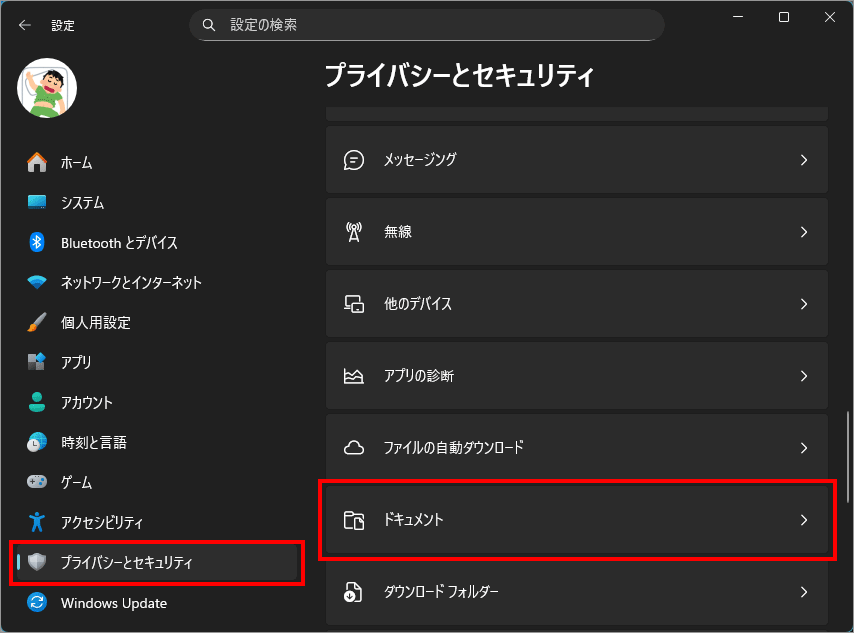Open the Bluetooth とデバイス icon
This screenshot has height=633, width=854.
pyautogui.click(x=37, y=242)
